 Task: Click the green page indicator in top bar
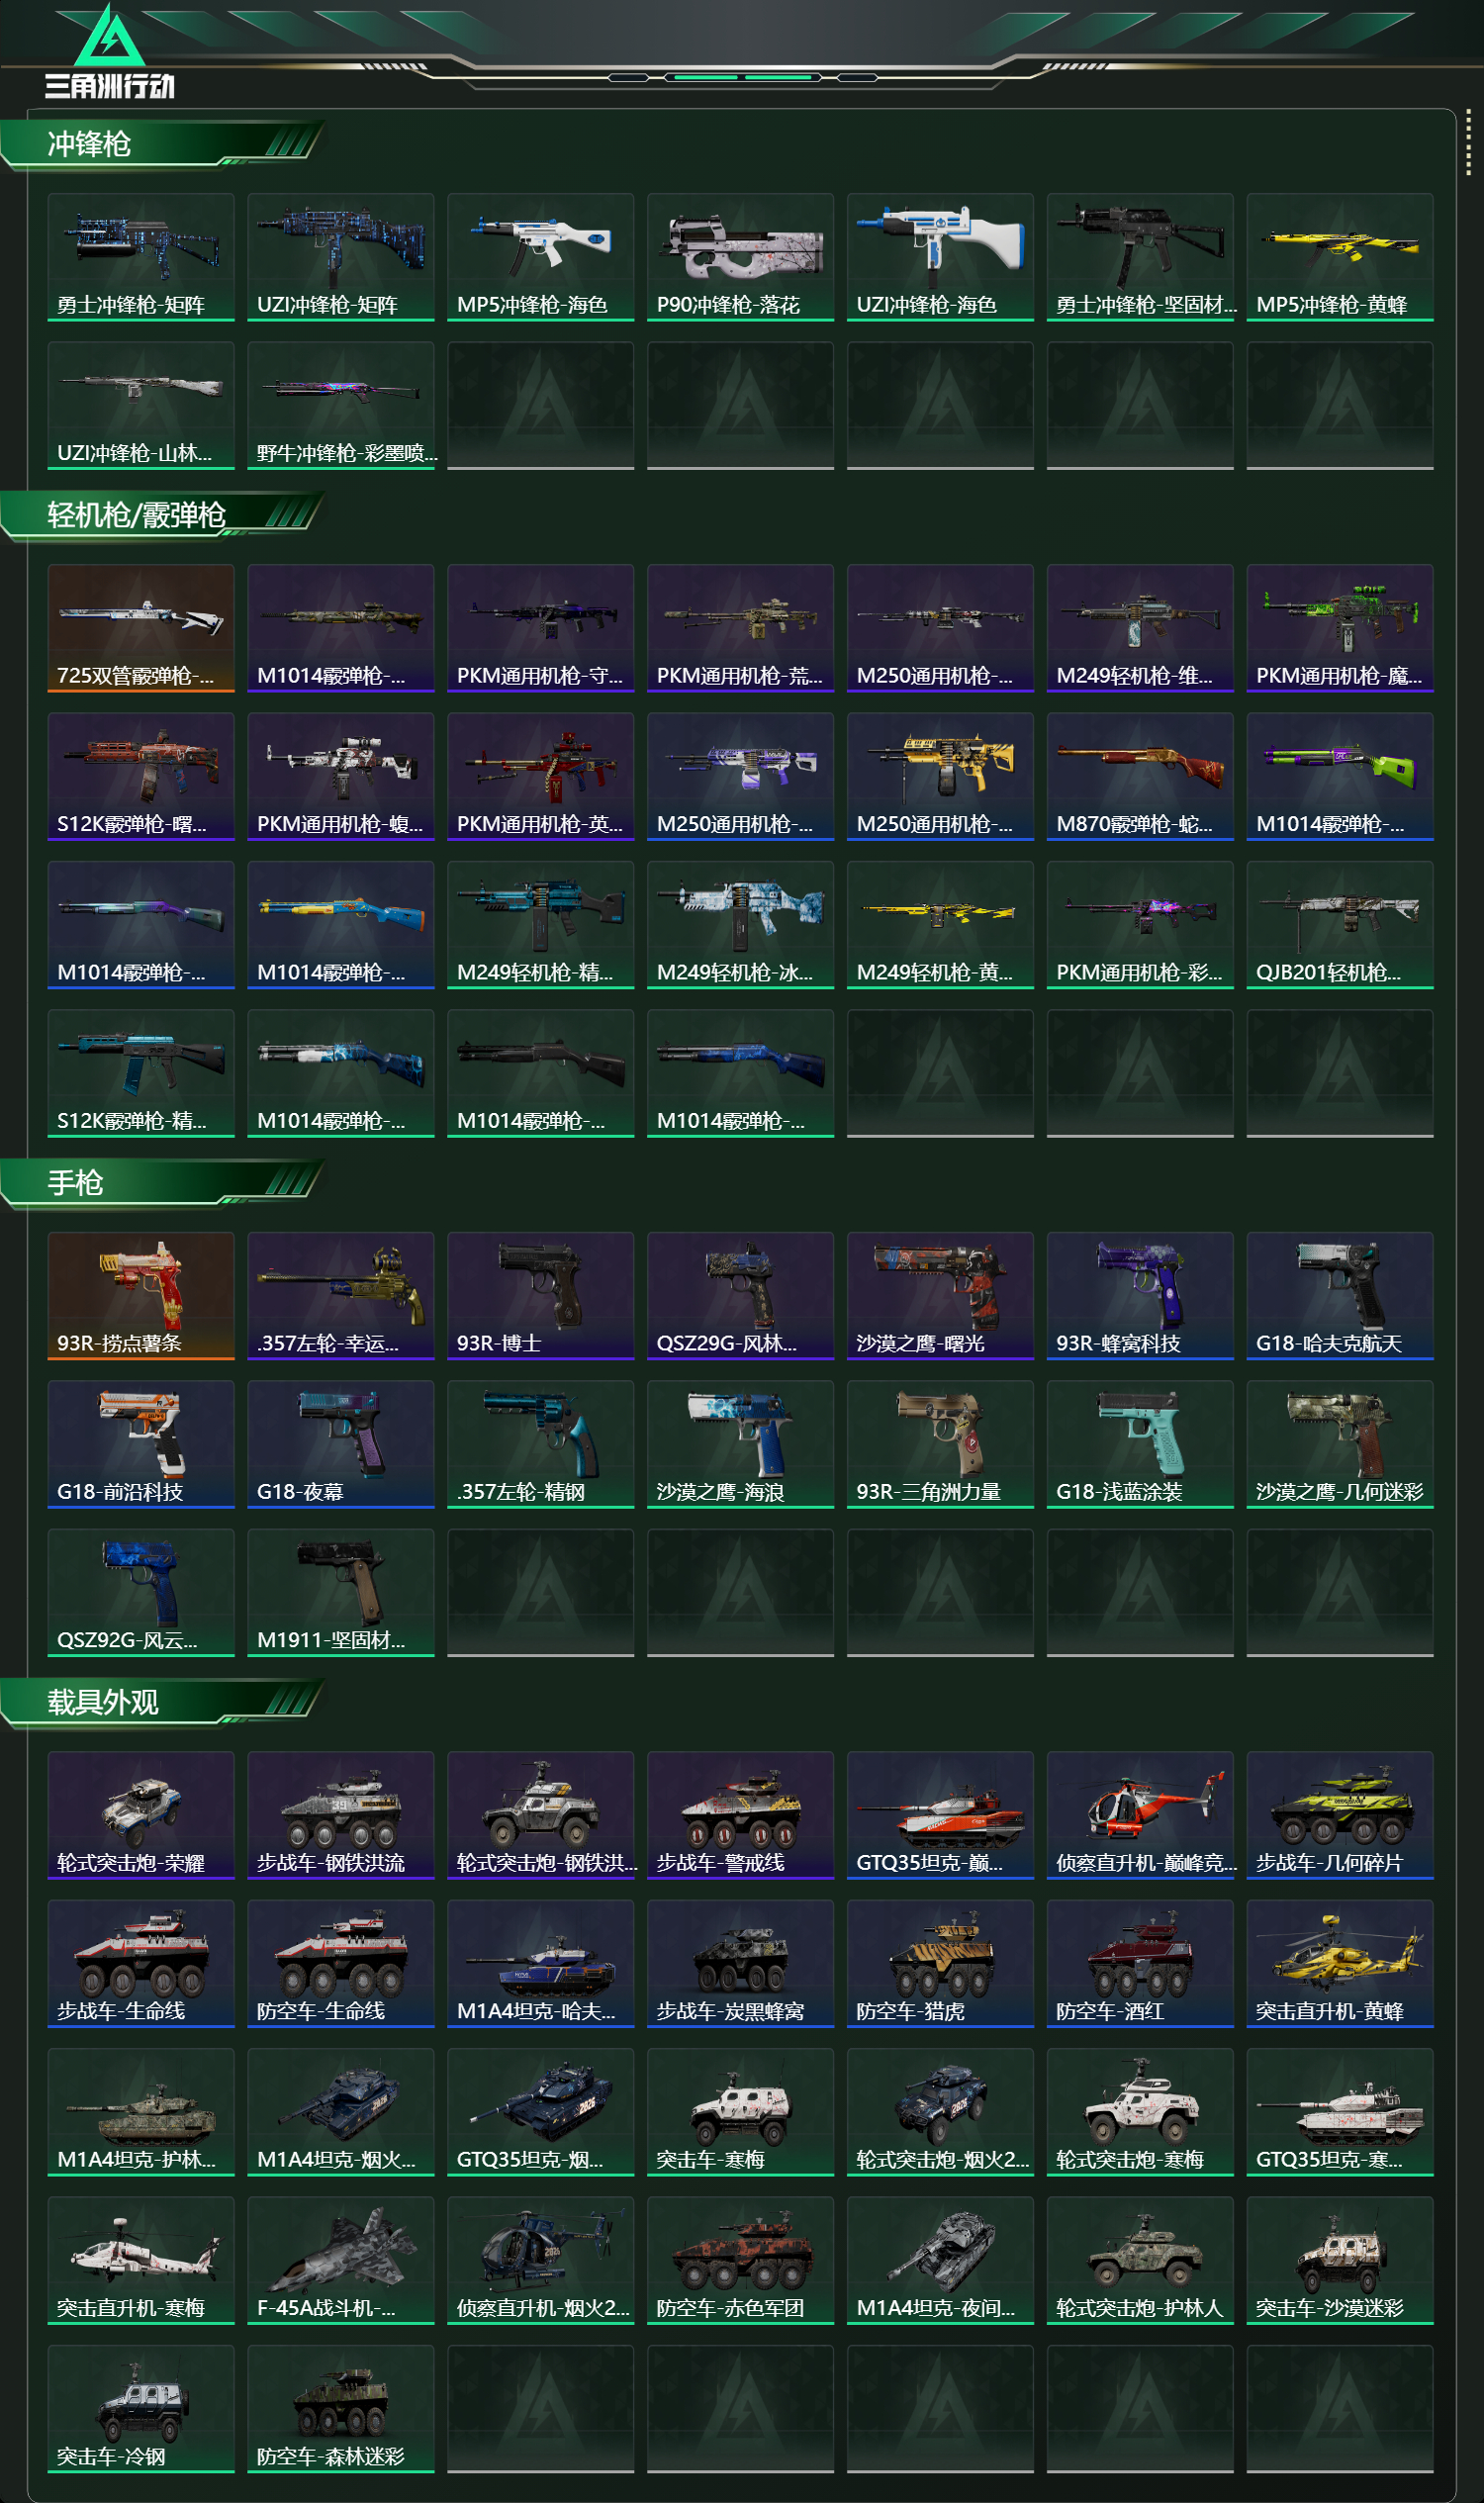click(x=742, y=77)
